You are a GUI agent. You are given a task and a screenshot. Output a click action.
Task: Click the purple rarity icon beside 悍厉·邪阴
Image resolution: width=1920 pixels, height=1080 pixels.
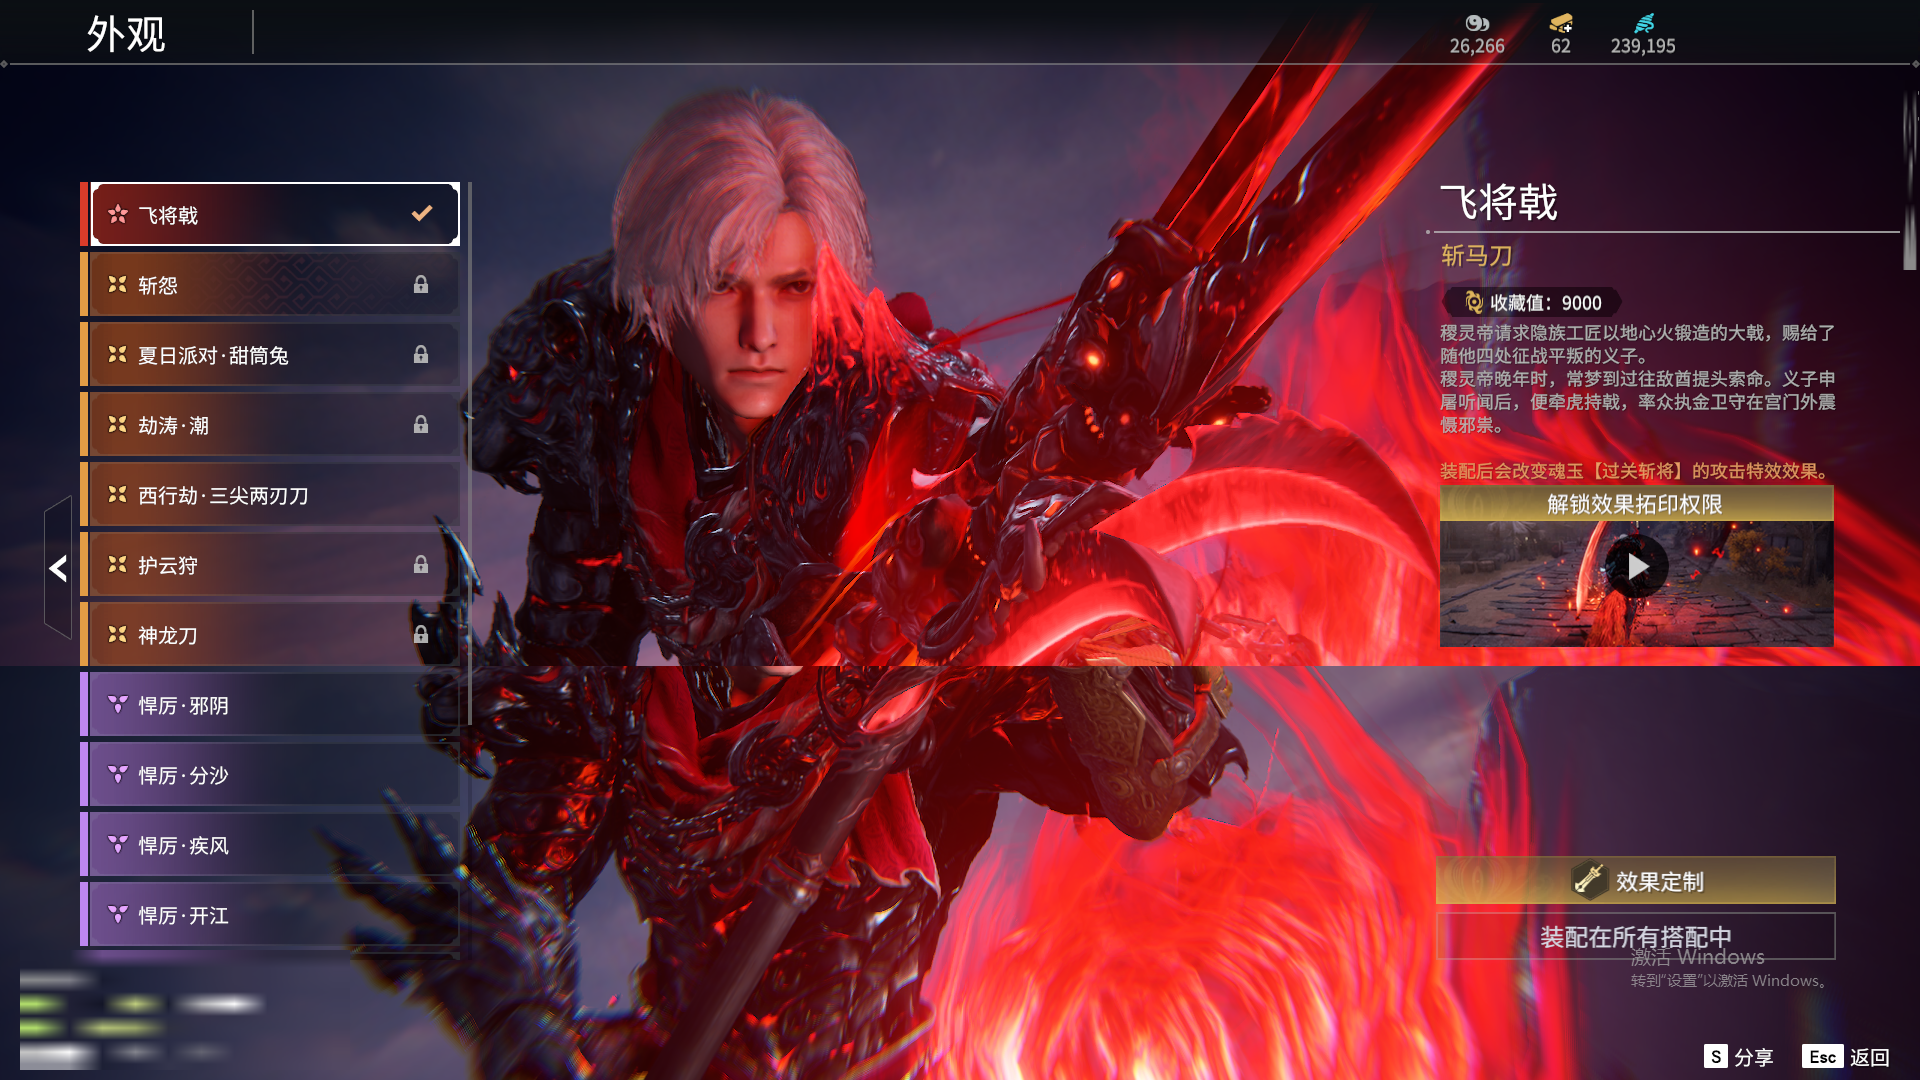(x=118, y=705)
